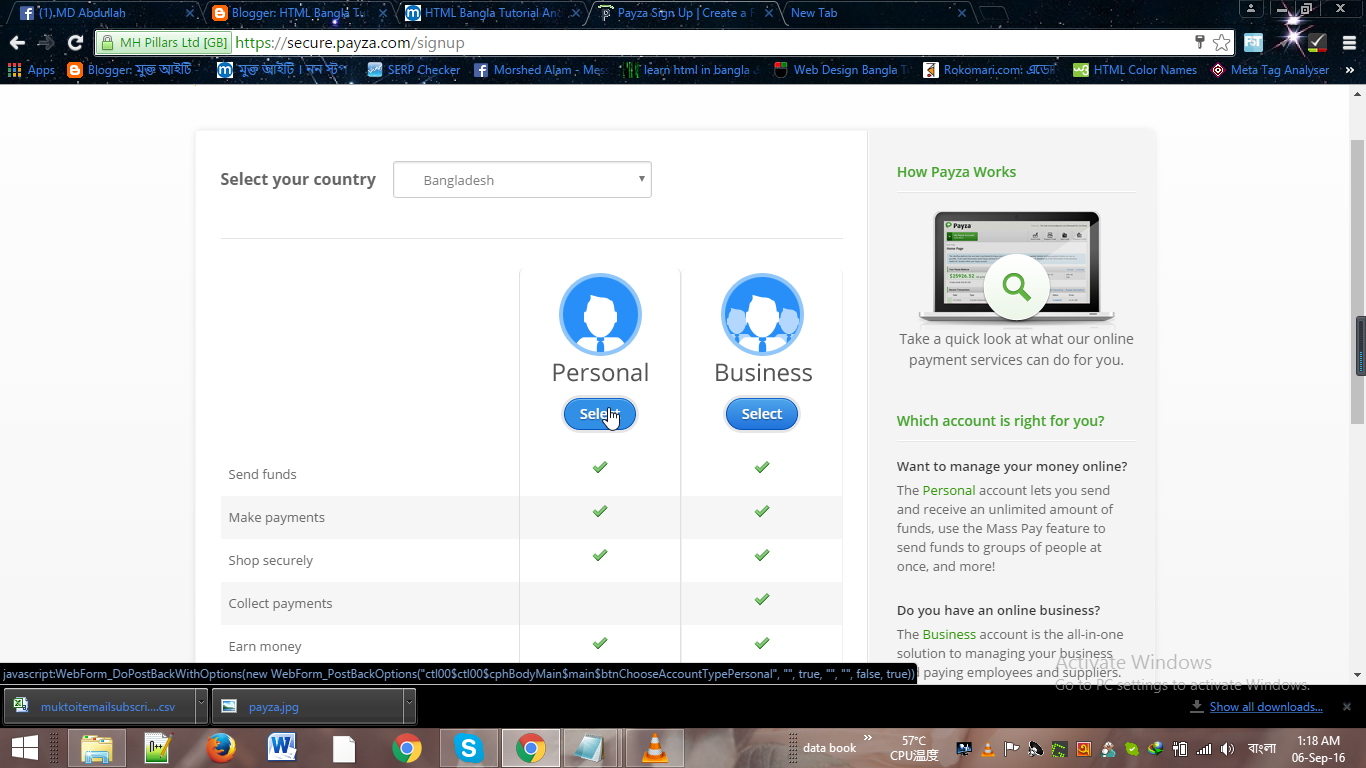The width and height of the screenshot is (1366, 768).
Task: Open the Morshed Alam bookmark
Action: pos(539,70)
